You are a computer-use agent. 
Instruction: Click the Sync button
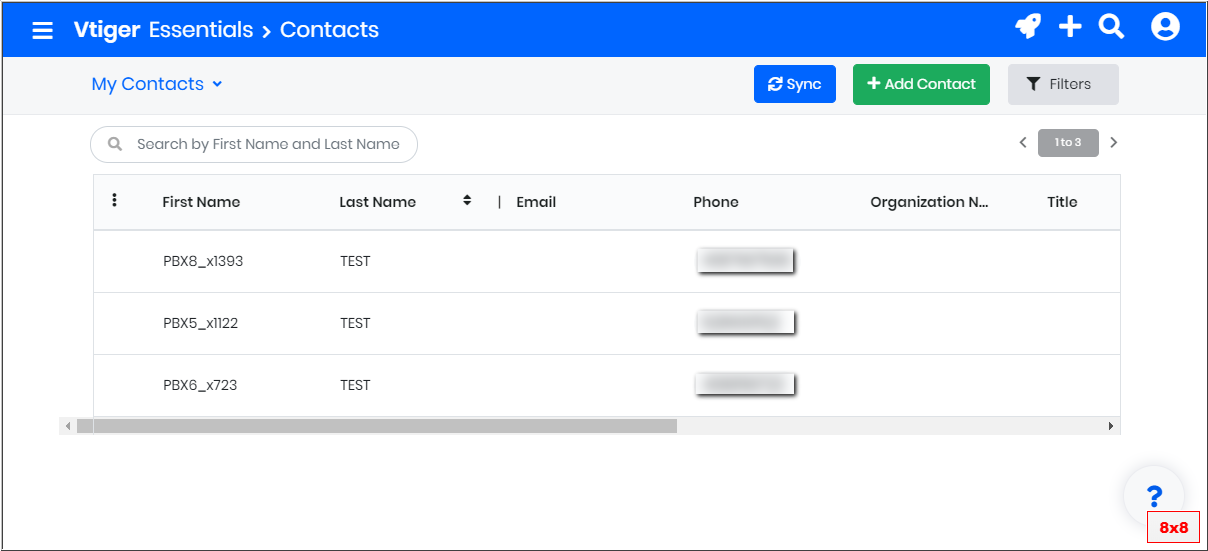(x=795, y=84)
